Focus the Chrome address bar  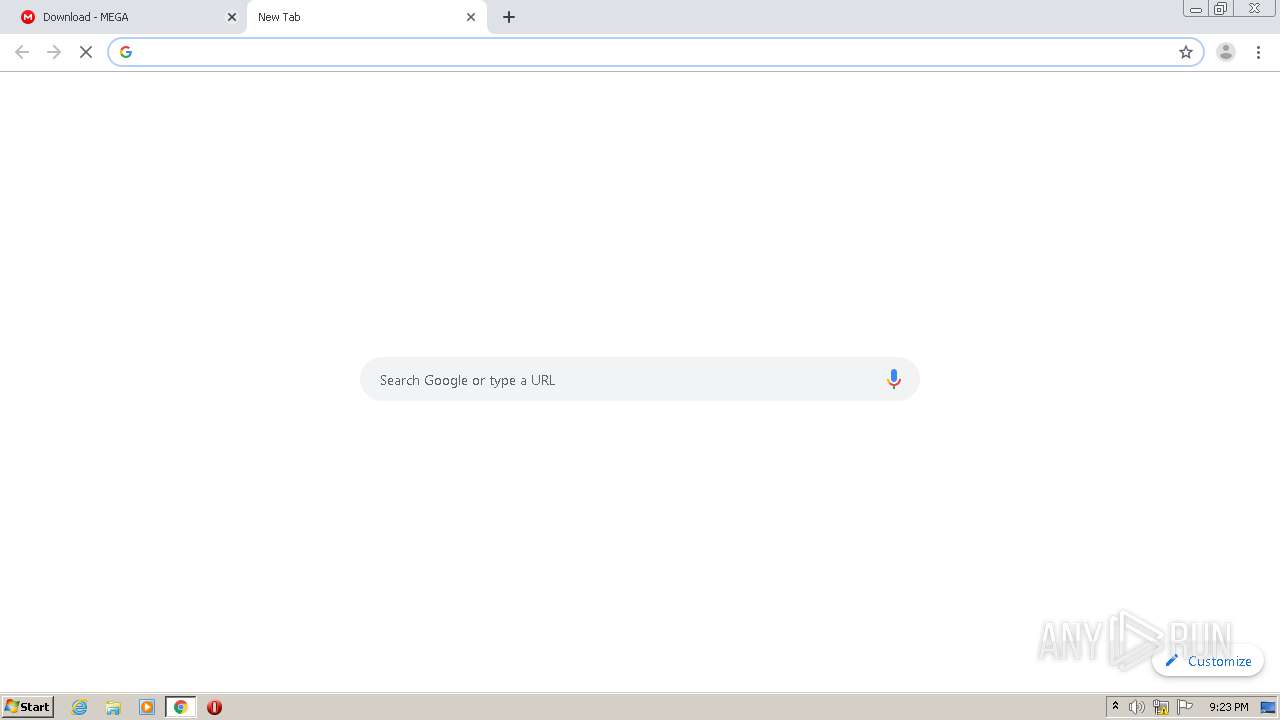click(x=655, y=52)
